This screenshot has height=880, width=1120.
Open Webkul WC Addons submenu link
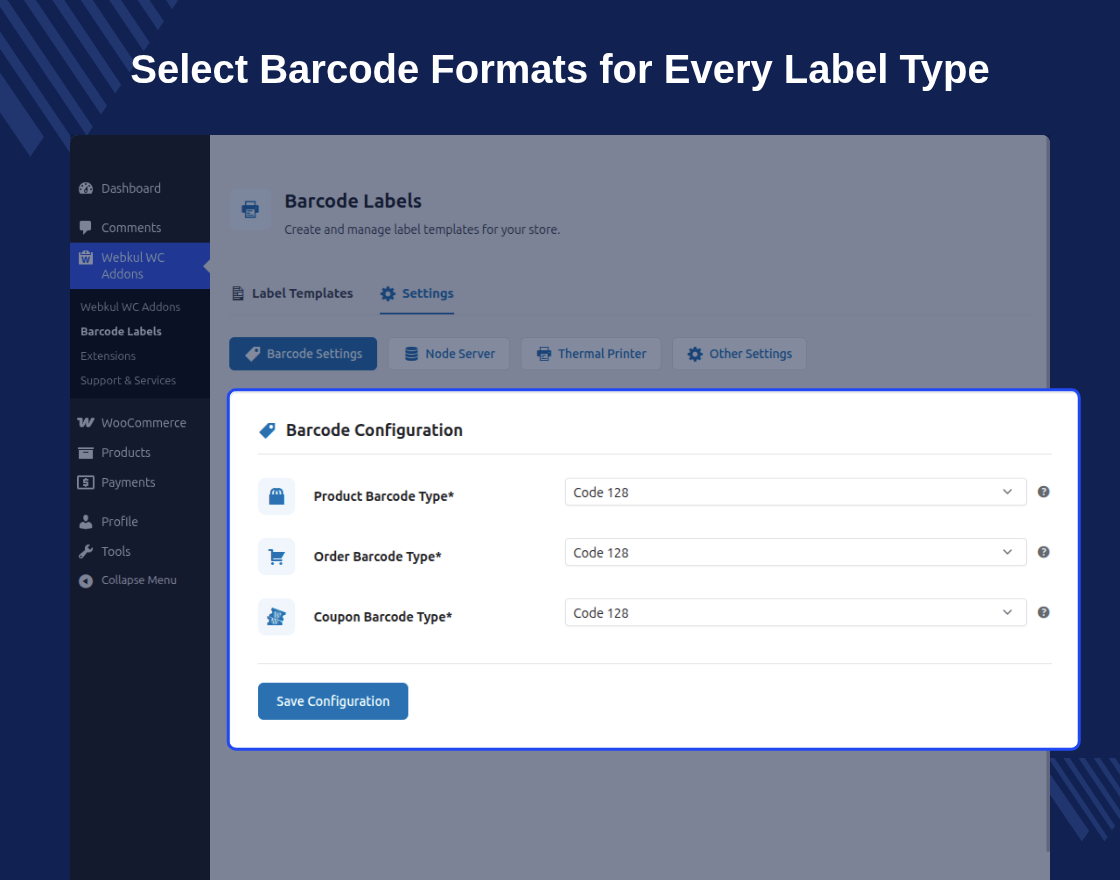(130, 307)
